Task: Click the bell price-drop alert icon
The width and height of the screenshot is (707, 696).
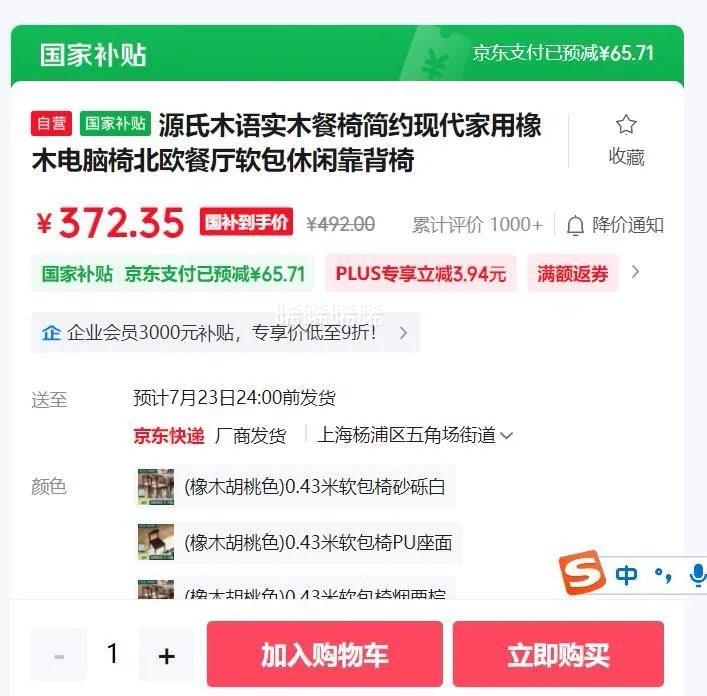Action: click(x=575, y=225)
